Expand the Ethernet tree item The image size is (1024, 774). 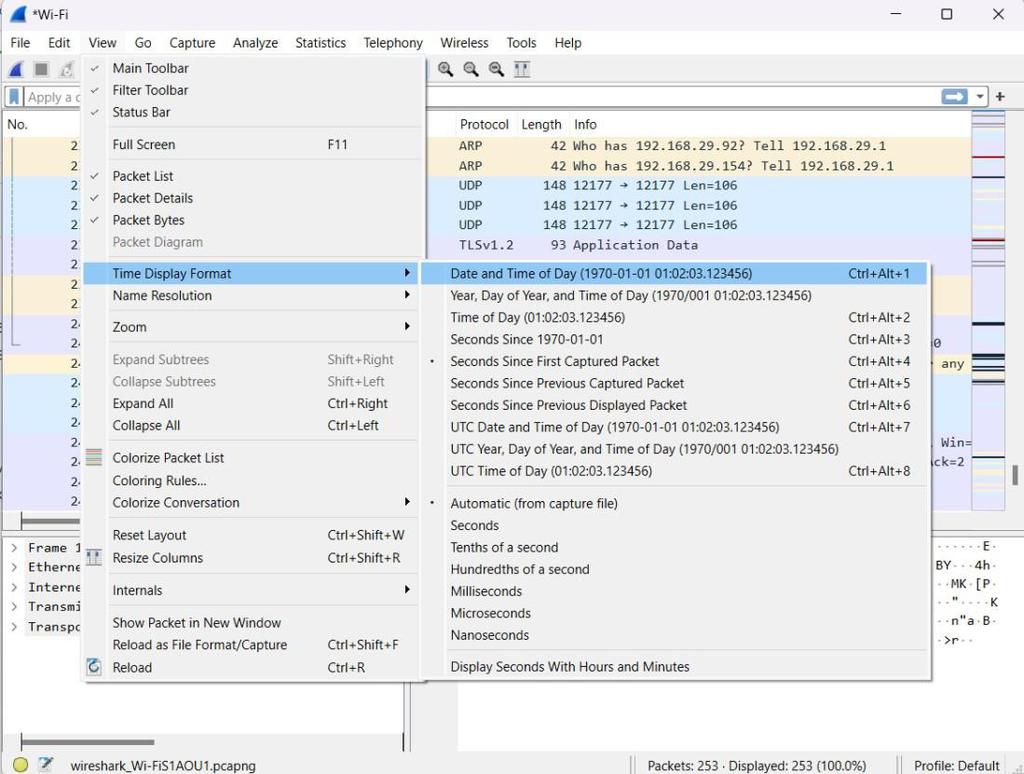pos(14,568)
